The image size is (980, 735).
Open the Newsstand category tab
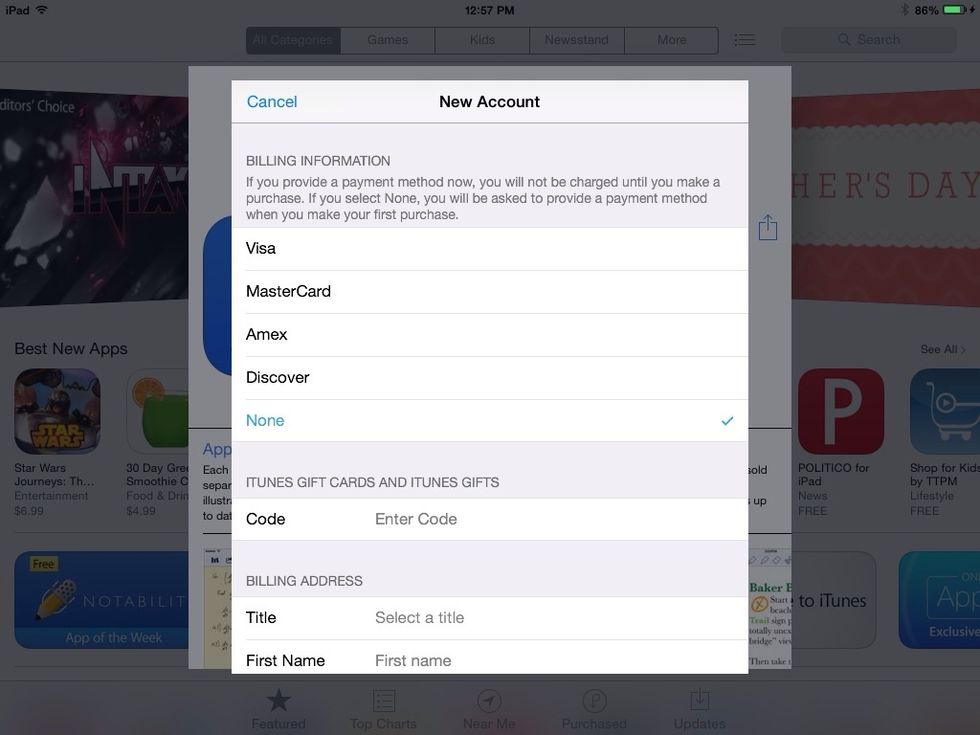(x=578, y=39)
